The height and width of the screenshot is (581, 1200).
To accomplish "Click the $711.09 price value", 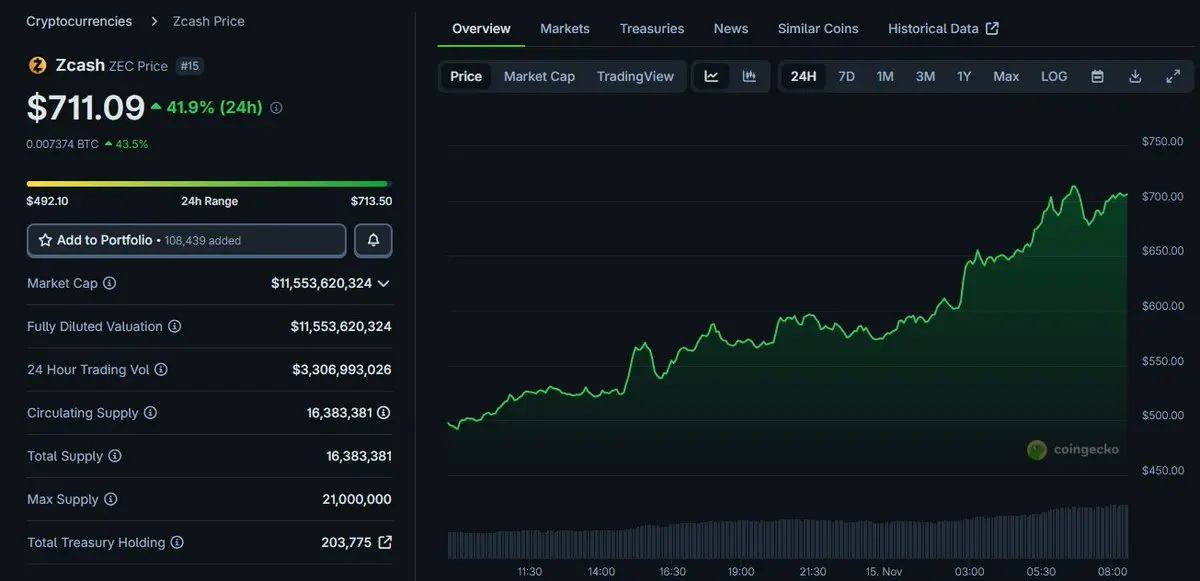I will coord(86,107).
